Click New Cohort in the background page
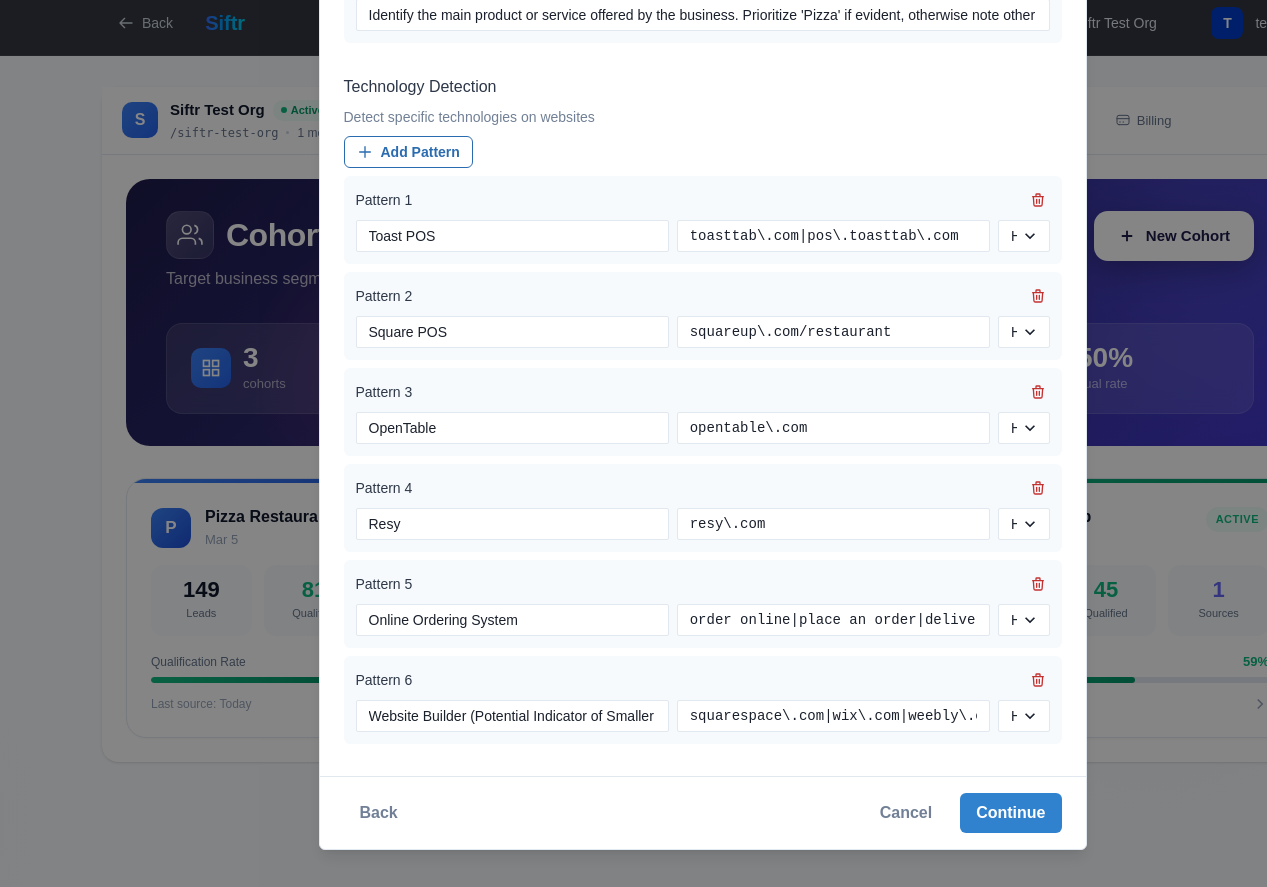The image size is (1267, 887). coord(1174,236)
